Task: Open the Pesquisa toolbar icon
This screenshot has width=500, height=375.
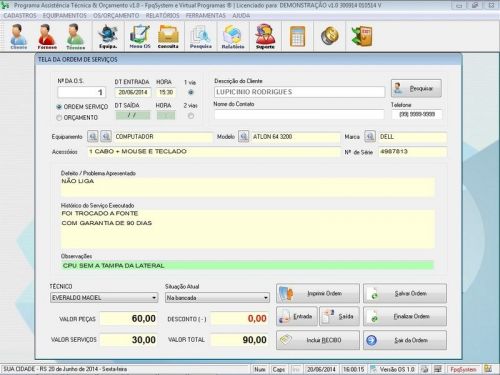Action: tap(201, 36)
